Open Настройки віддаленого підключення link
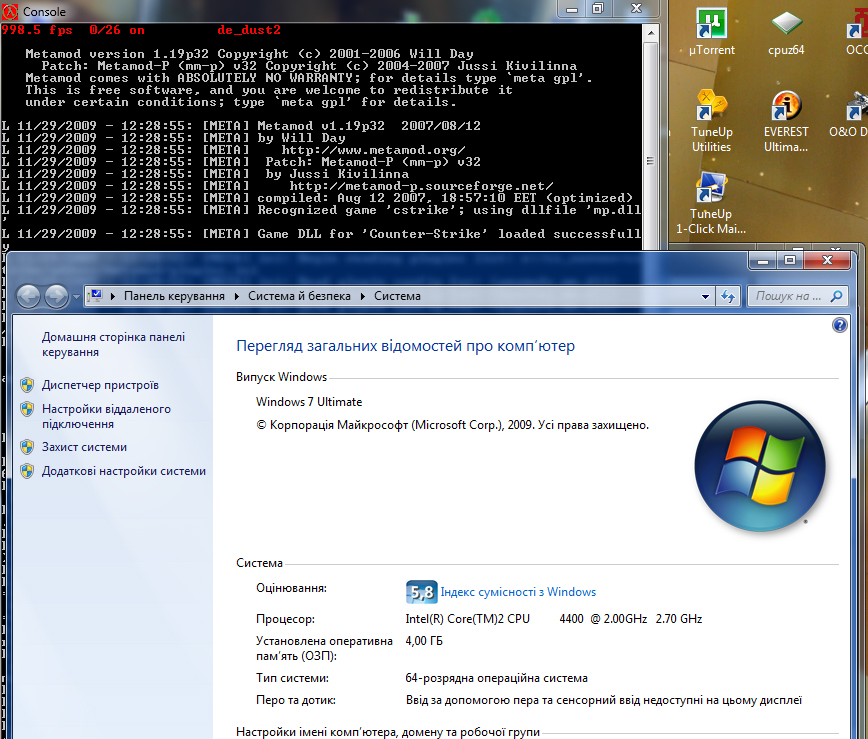 click(106, 416)
